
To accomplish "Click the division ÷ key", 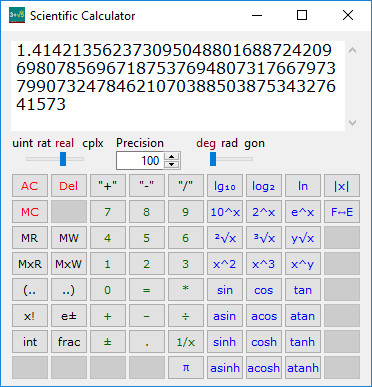I will [x=186, y=316].
